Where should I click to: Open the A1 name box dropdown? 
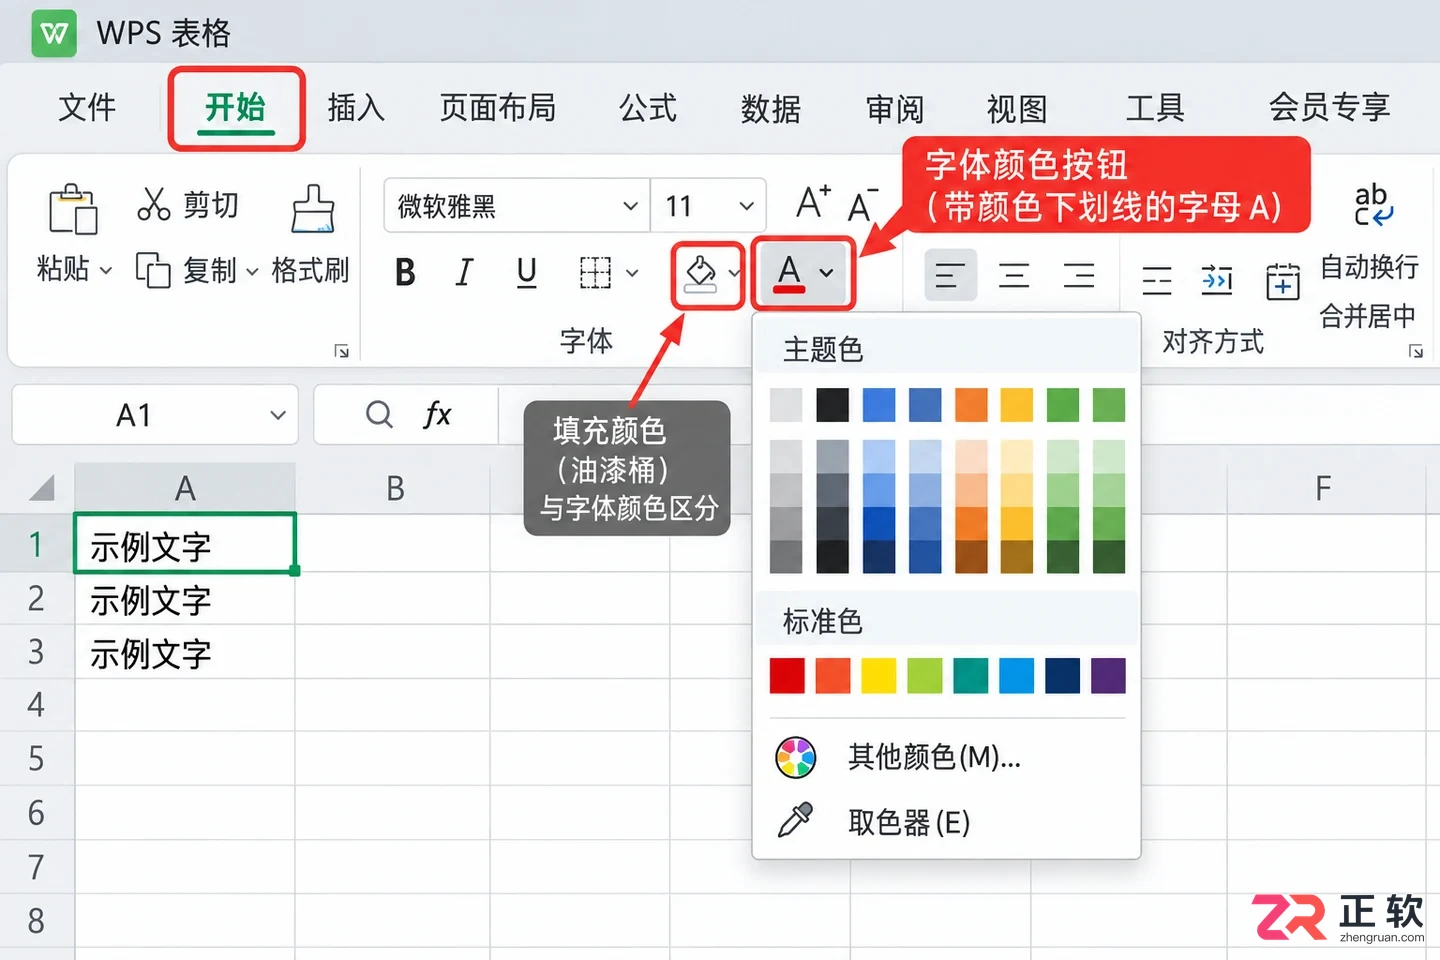point(278,415)
